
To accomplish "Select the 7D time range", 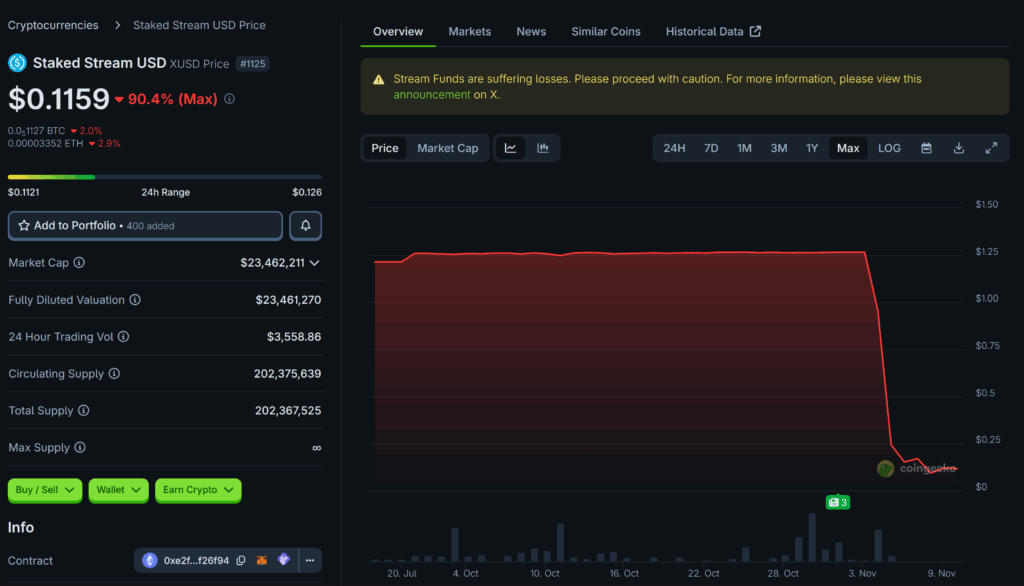I will click(711, 148).
